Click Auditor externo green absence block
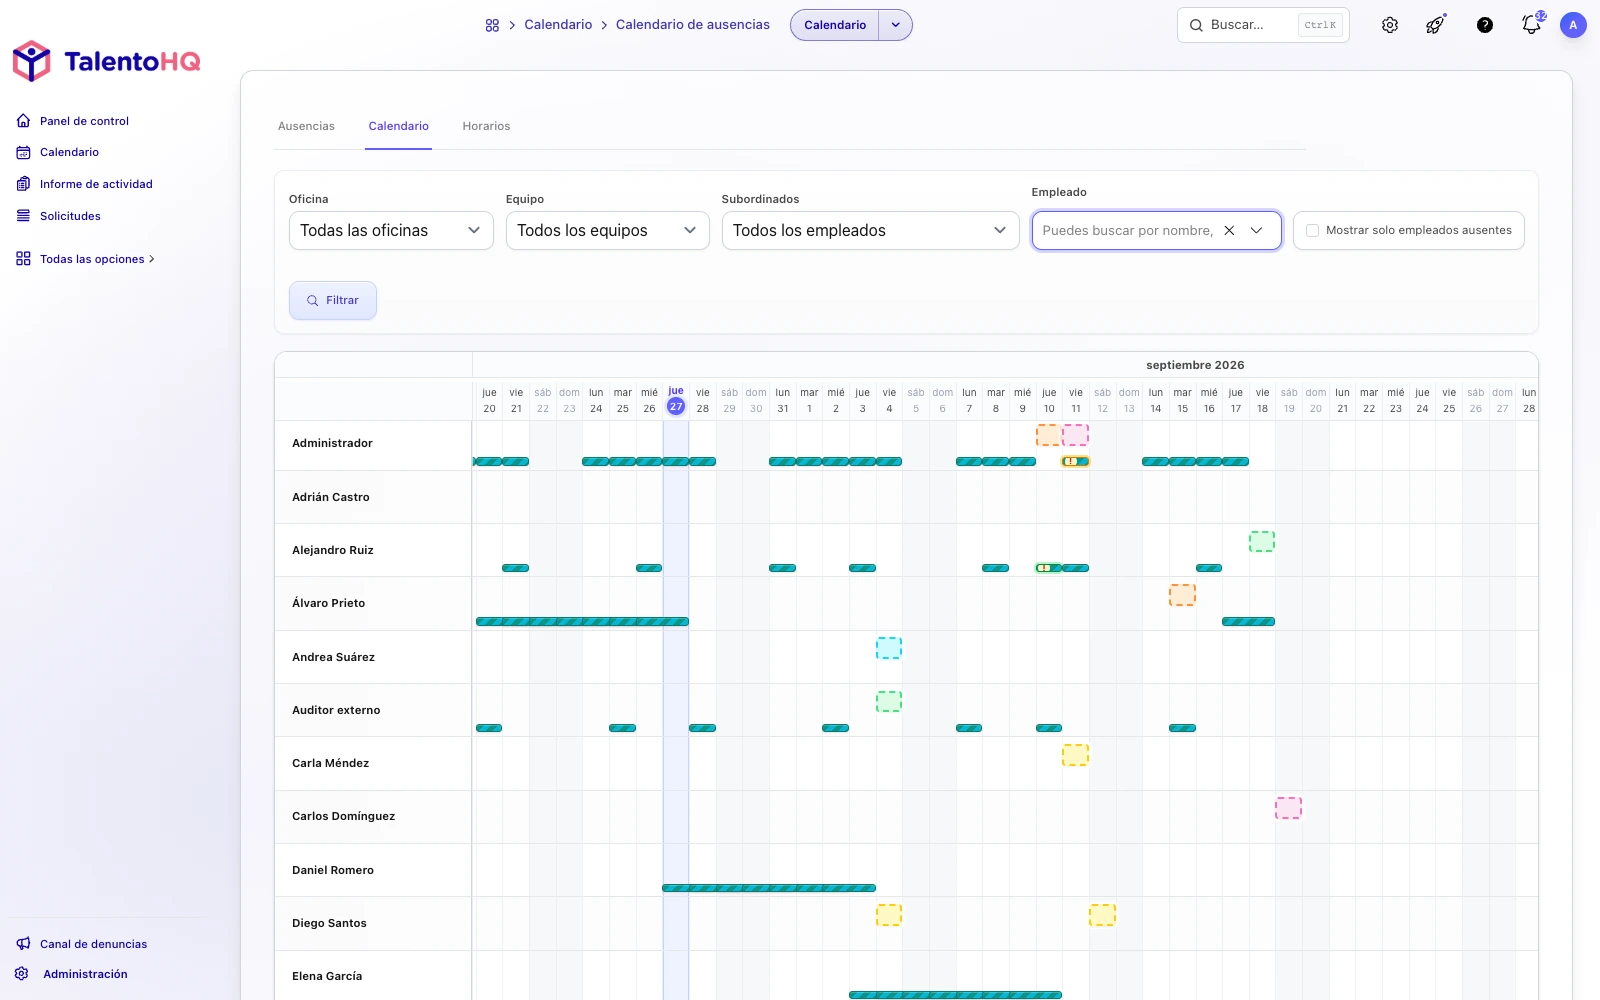The image size is (1600, 1000). [x=889, y=701]
